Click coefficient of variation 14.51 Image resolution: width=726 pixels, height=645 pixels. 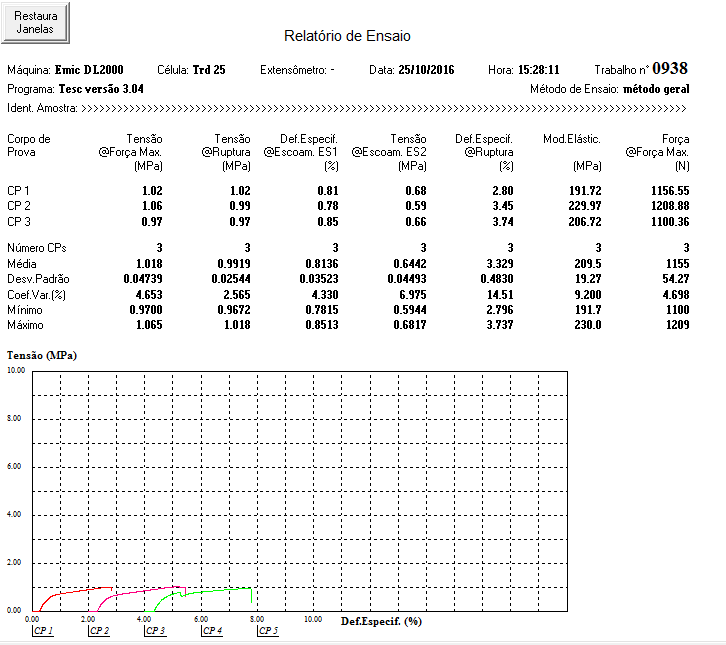500,295
